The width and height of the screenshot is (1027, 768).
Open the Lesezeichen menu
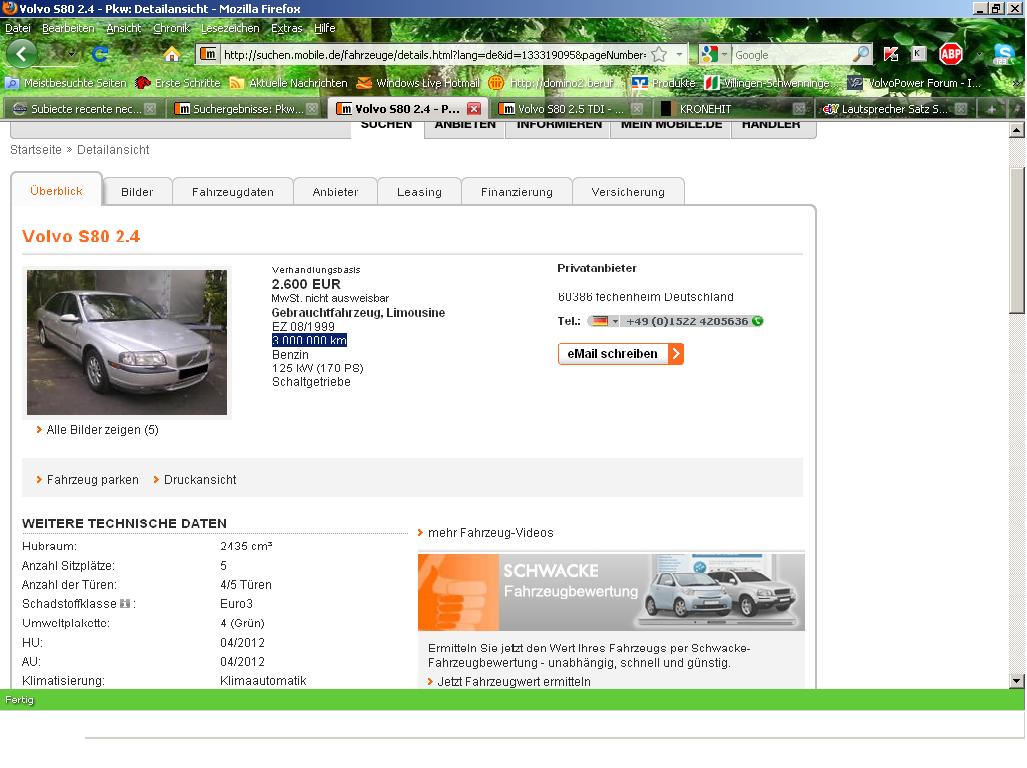[230, 28]
